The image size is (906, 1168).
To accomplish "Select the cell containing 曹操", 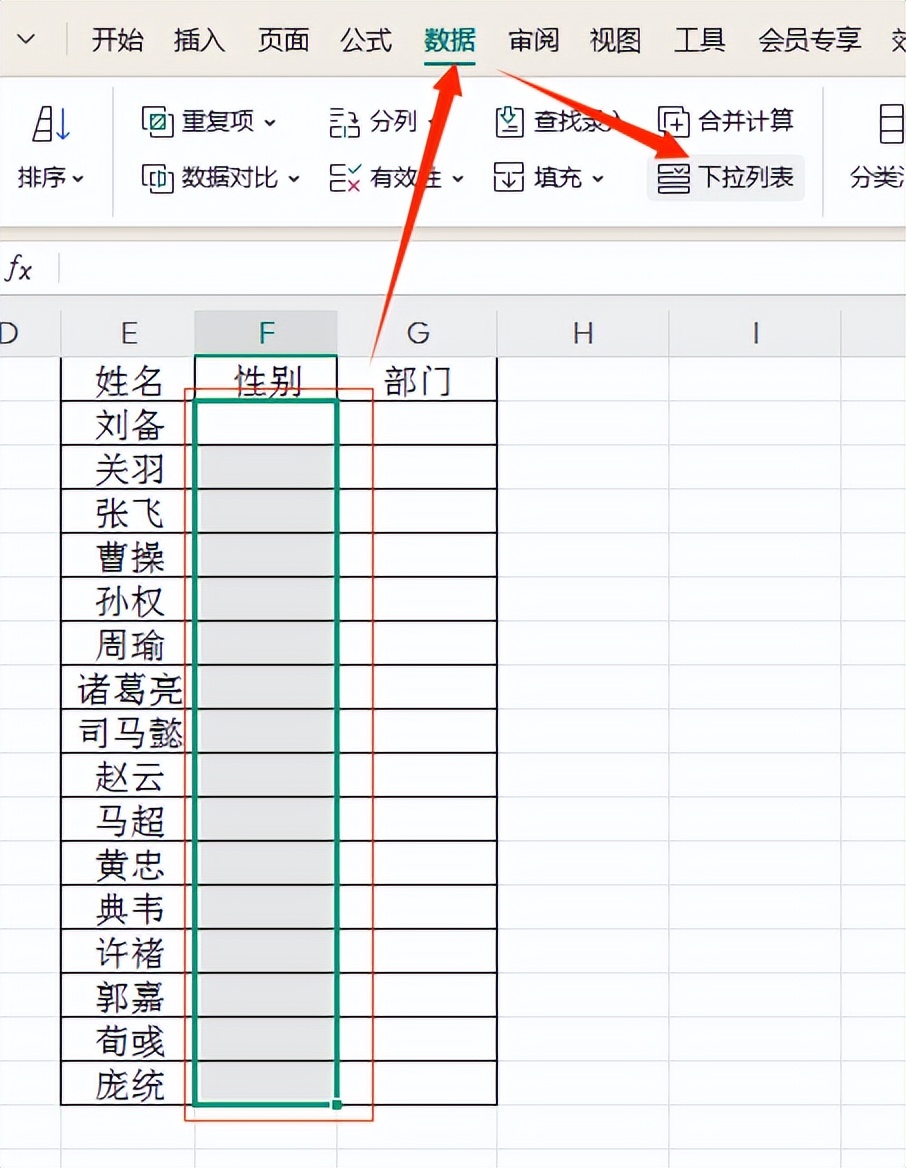I will tap(128, 556).
